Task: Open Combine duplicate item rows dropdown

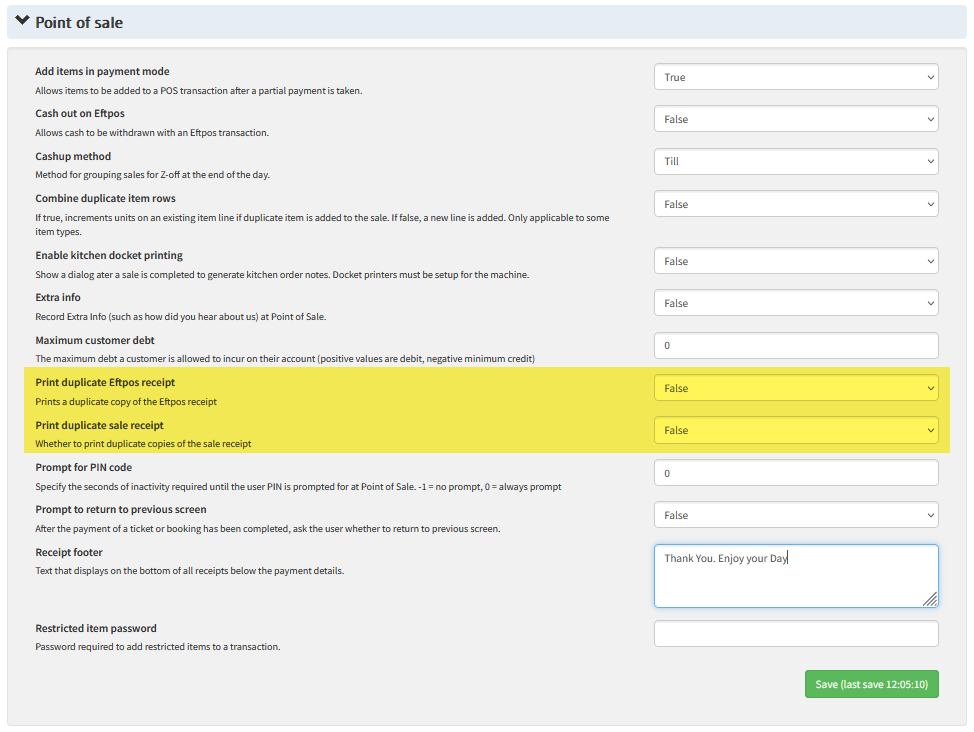Action: tap(796, 204)
